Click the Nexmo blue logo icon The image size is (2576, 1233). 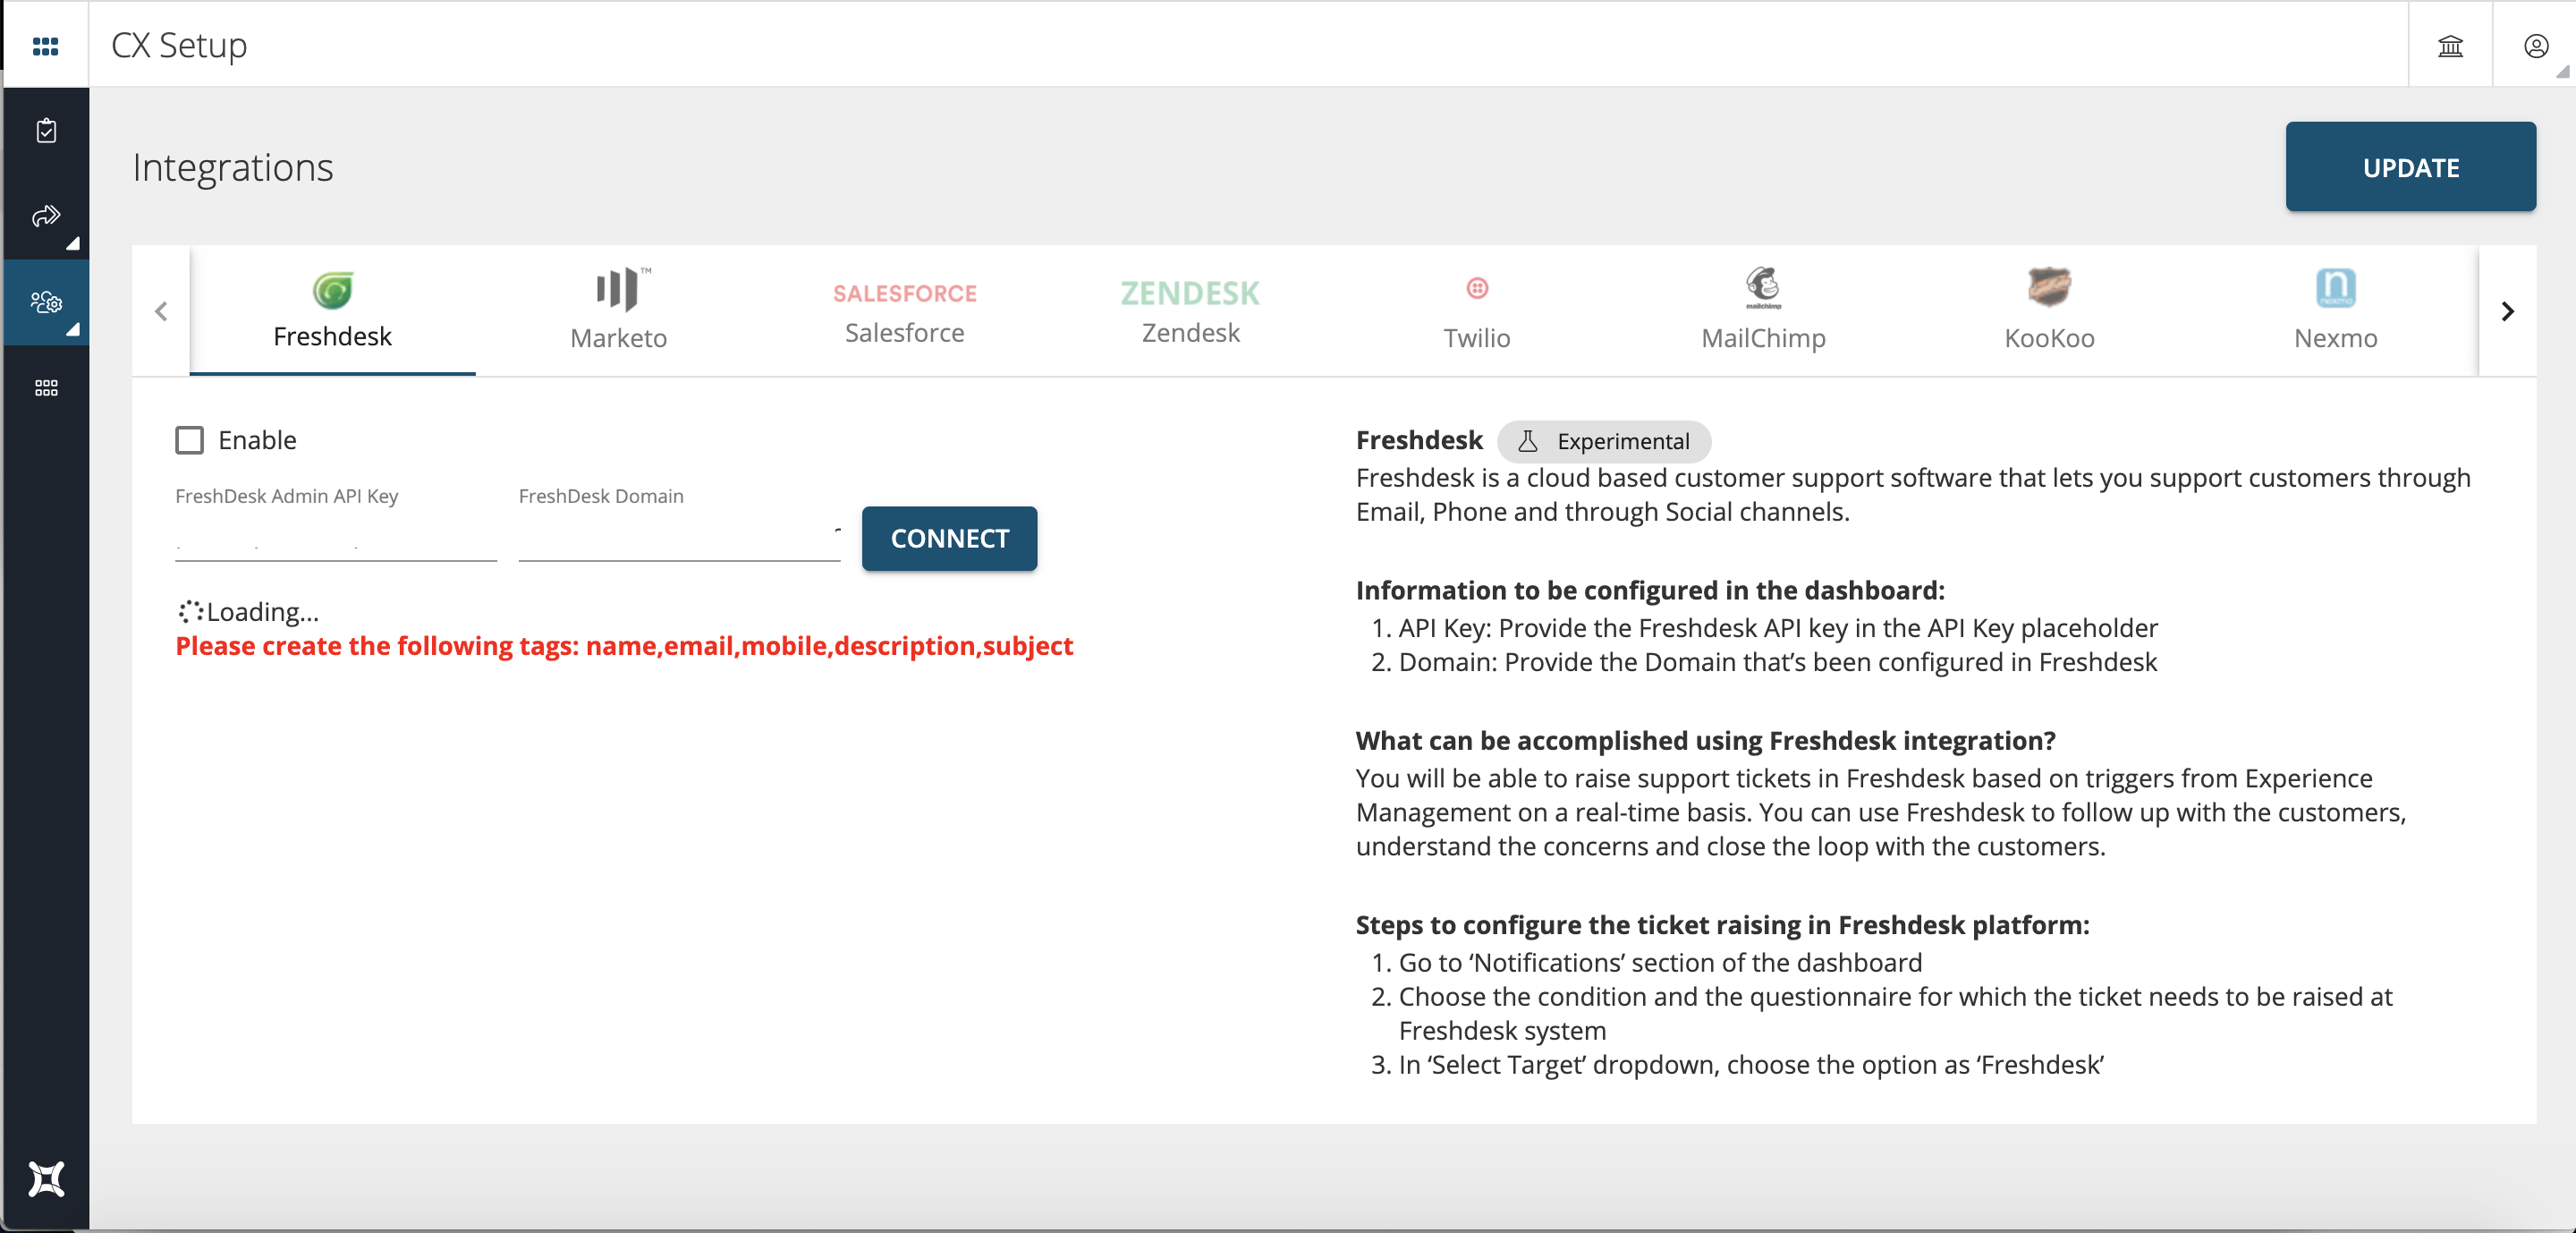pos(2336,288)
